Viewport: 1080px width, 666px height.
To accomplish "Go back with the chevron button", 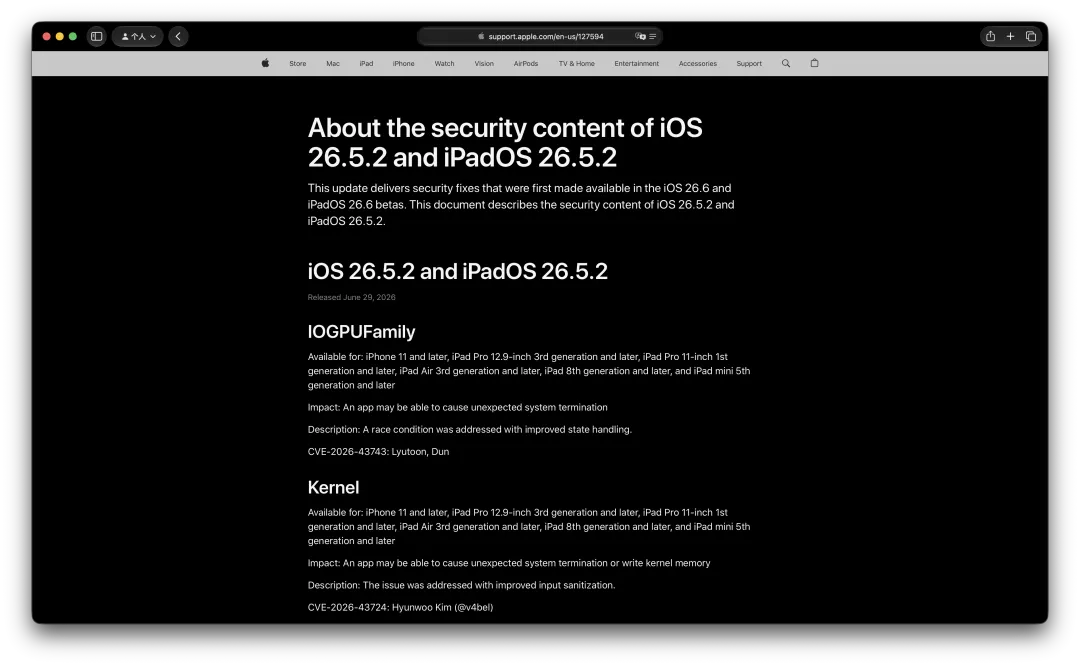I will tap(178, 37).
